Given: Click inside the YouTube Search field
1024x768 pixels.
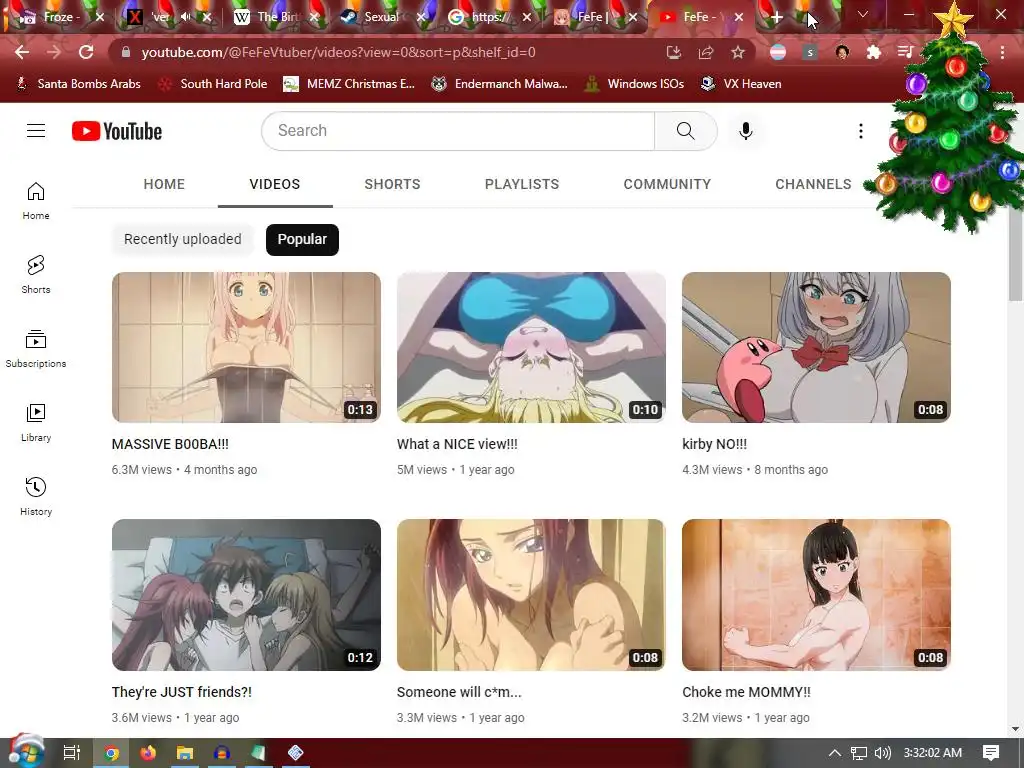Looking at the screenshot, I should click(458, 131).
